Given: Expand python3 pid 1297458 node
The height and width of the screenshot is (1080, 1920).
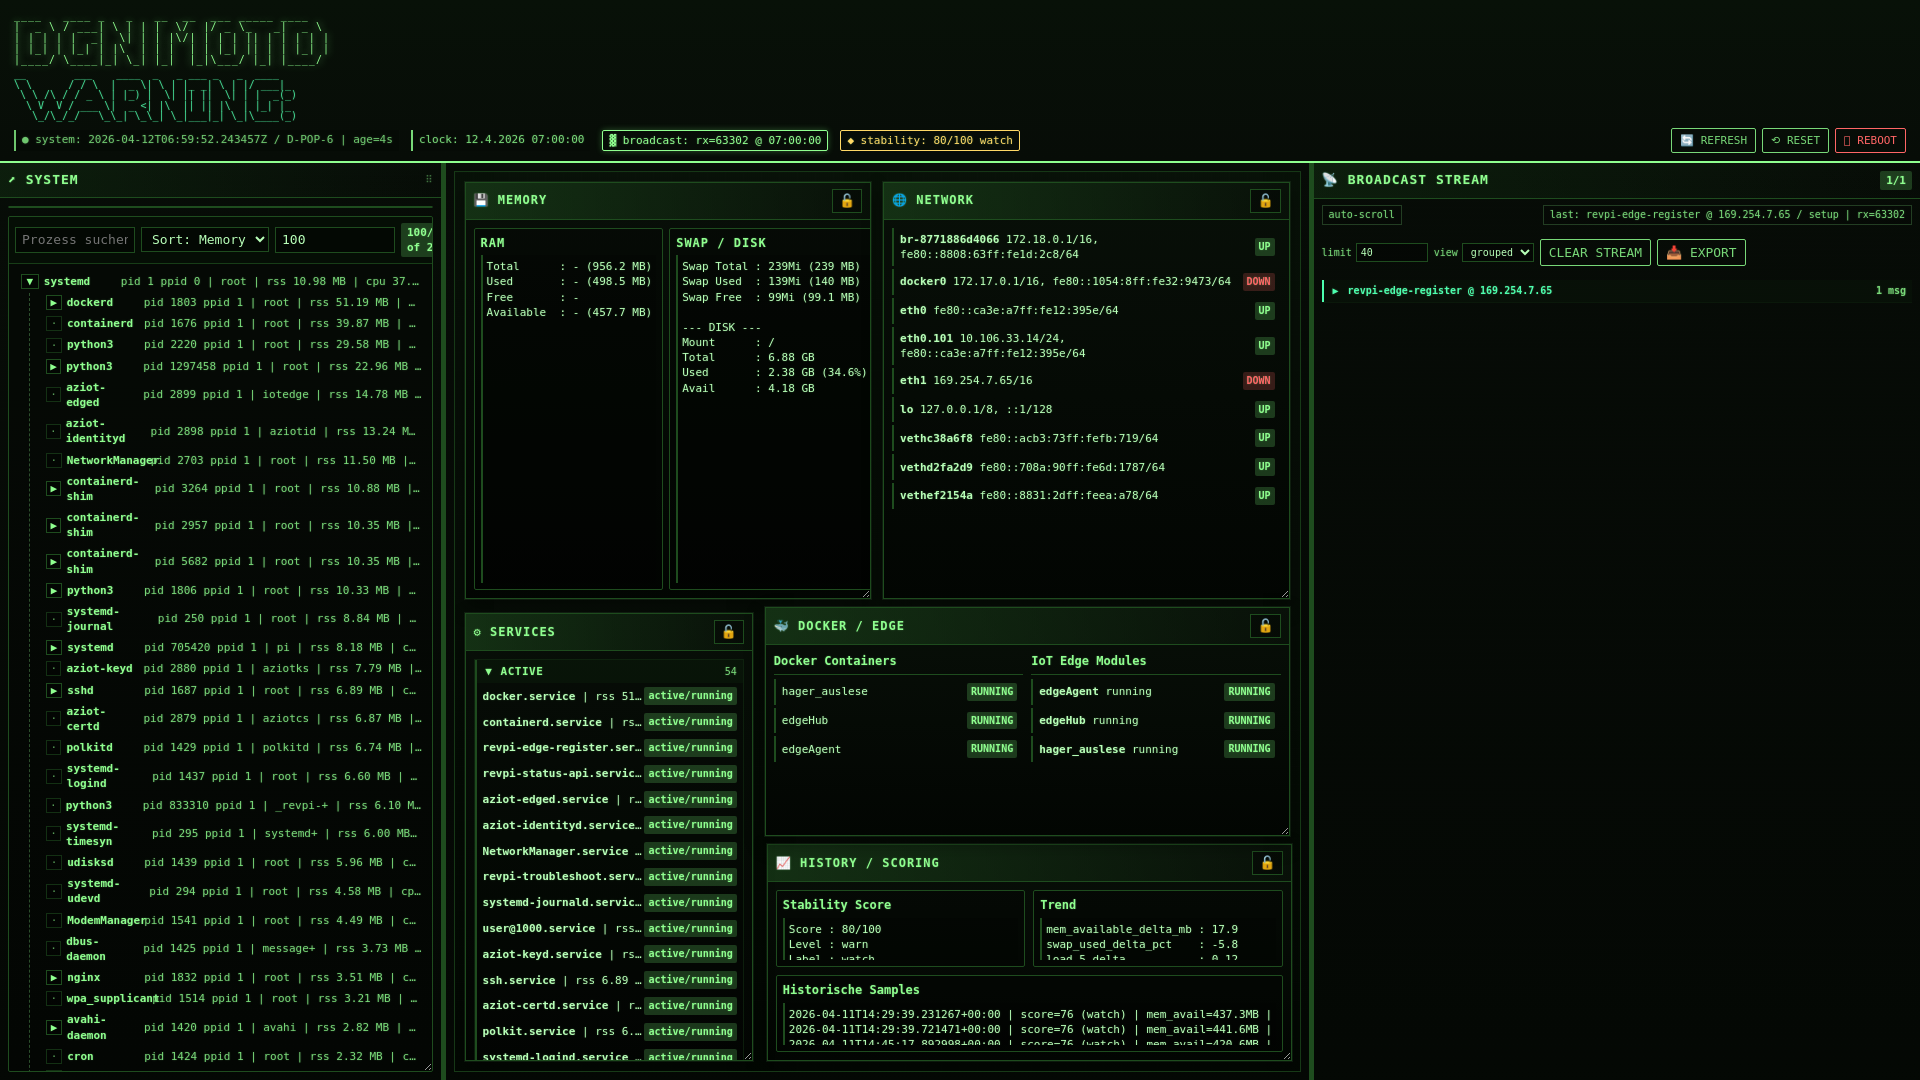Looking at the screenshot, I should (54, 367).
